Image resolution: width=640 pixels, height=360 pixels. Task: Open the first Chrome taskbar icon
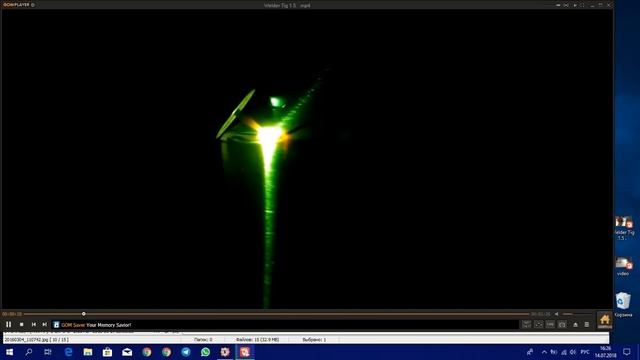147,352
